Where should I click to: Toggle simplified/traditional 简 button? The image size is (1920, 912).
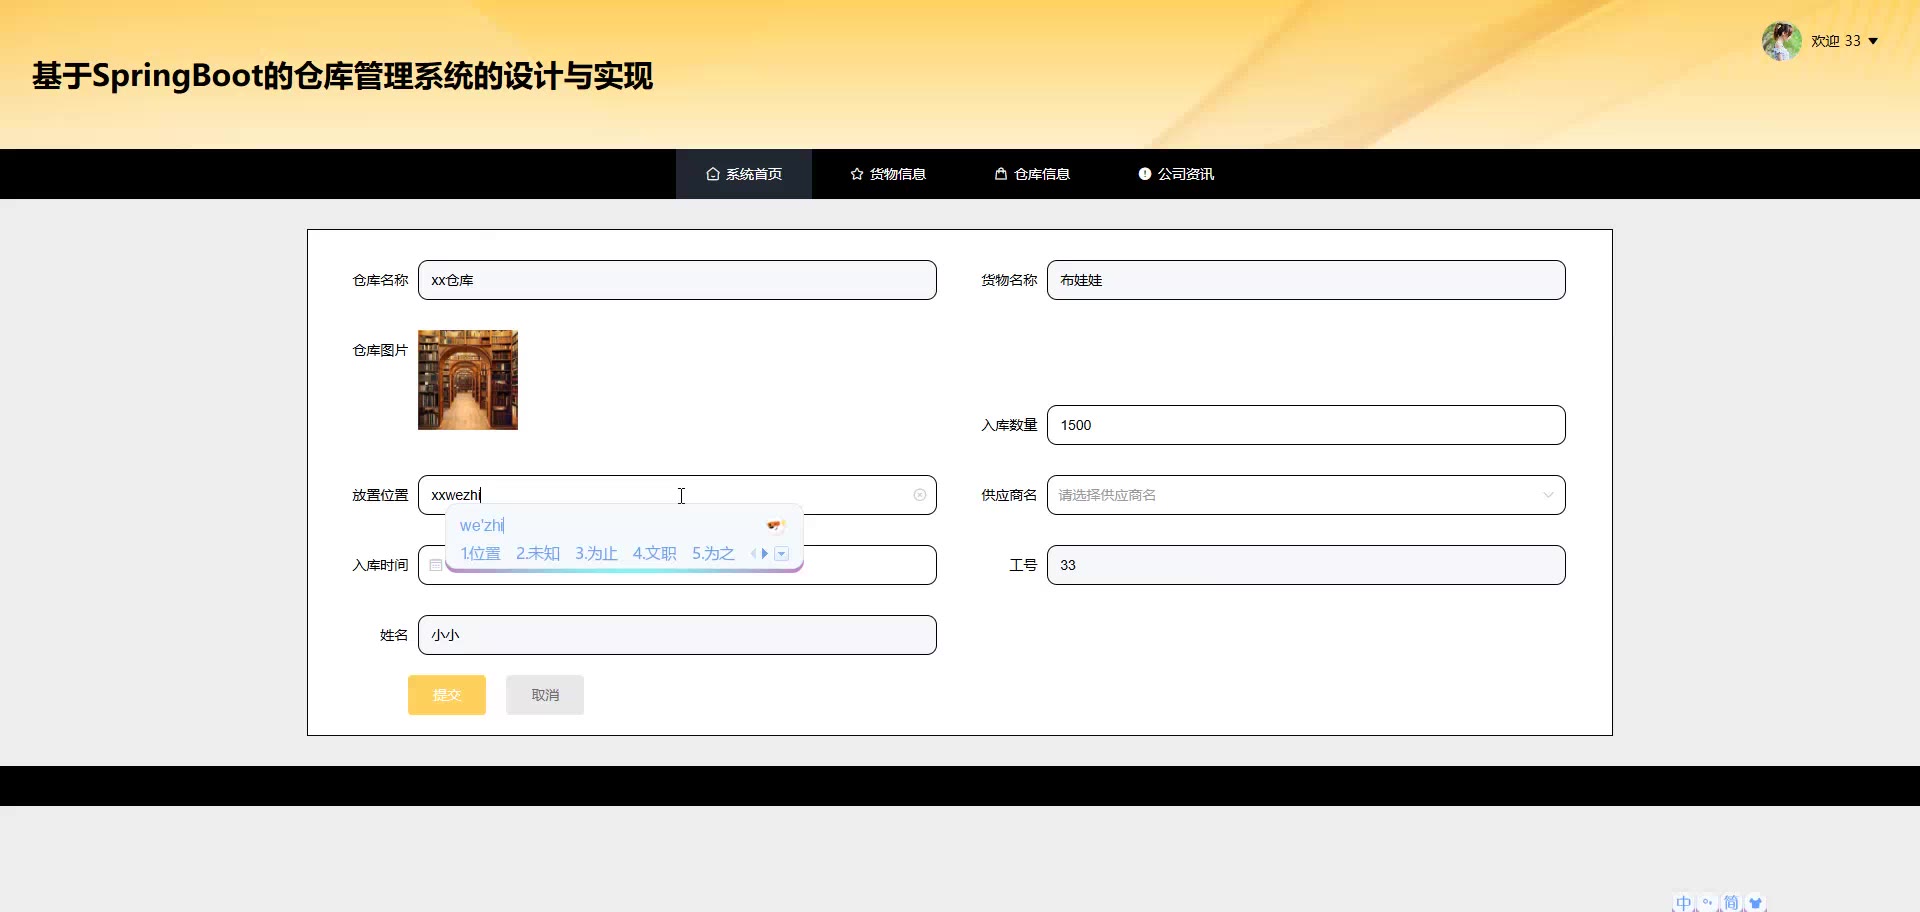tap(1731, 903)
